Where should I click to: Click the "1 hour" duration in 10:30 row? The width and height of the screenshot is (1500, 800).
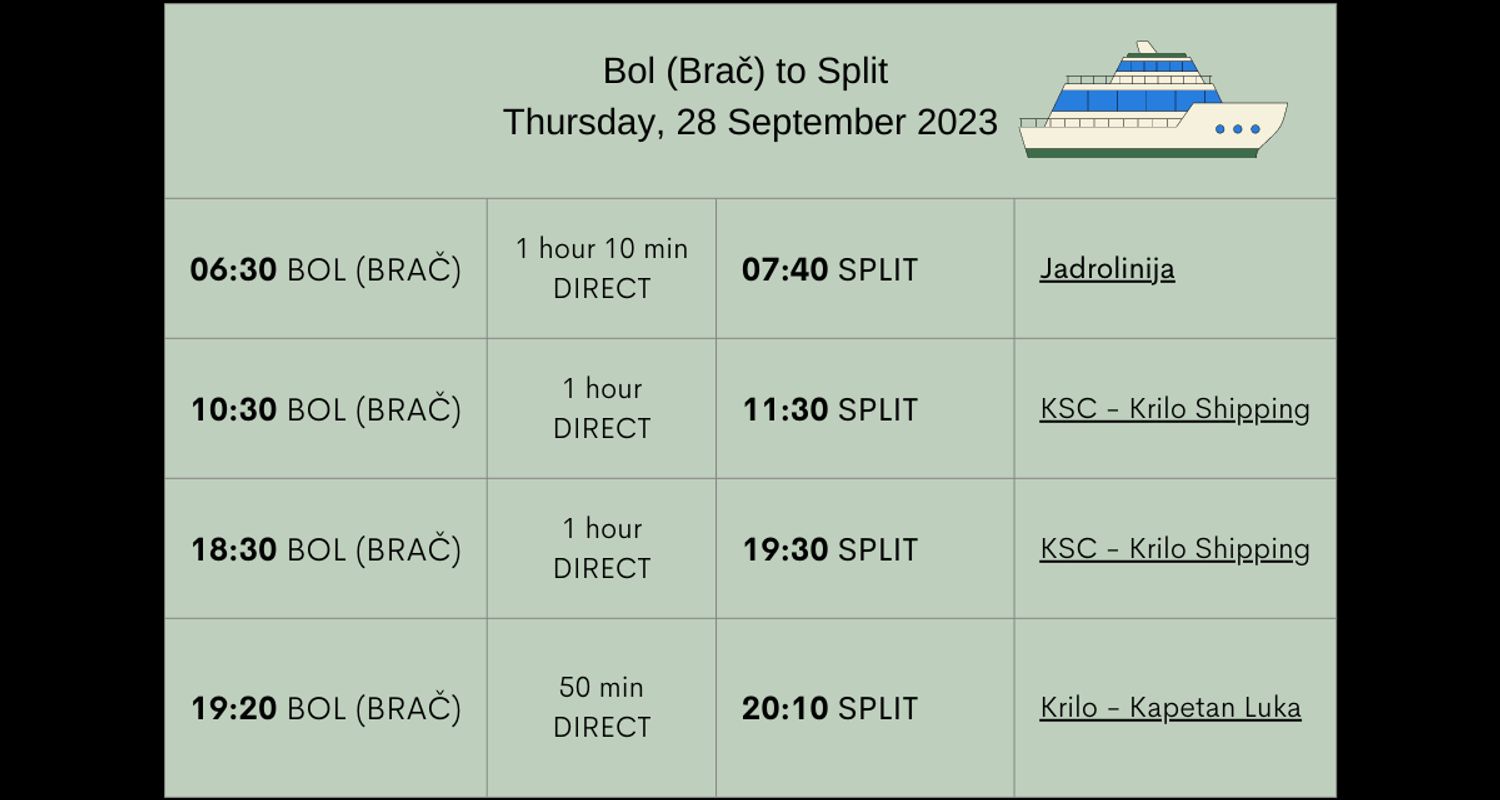tap(602, 389)
